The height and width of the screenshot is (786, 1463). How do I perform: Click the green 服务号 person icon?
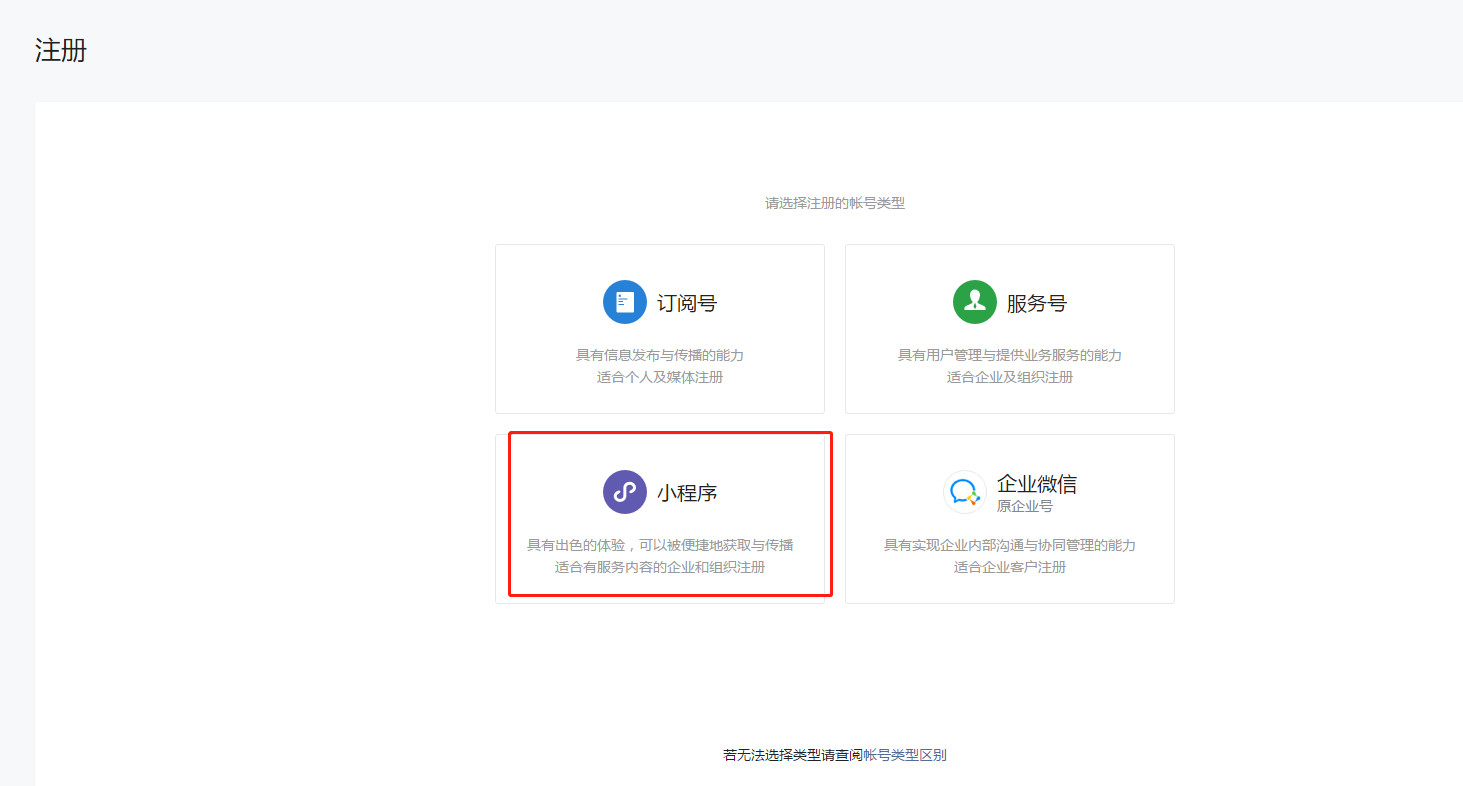pyautogui.click(x=975, y=302)
